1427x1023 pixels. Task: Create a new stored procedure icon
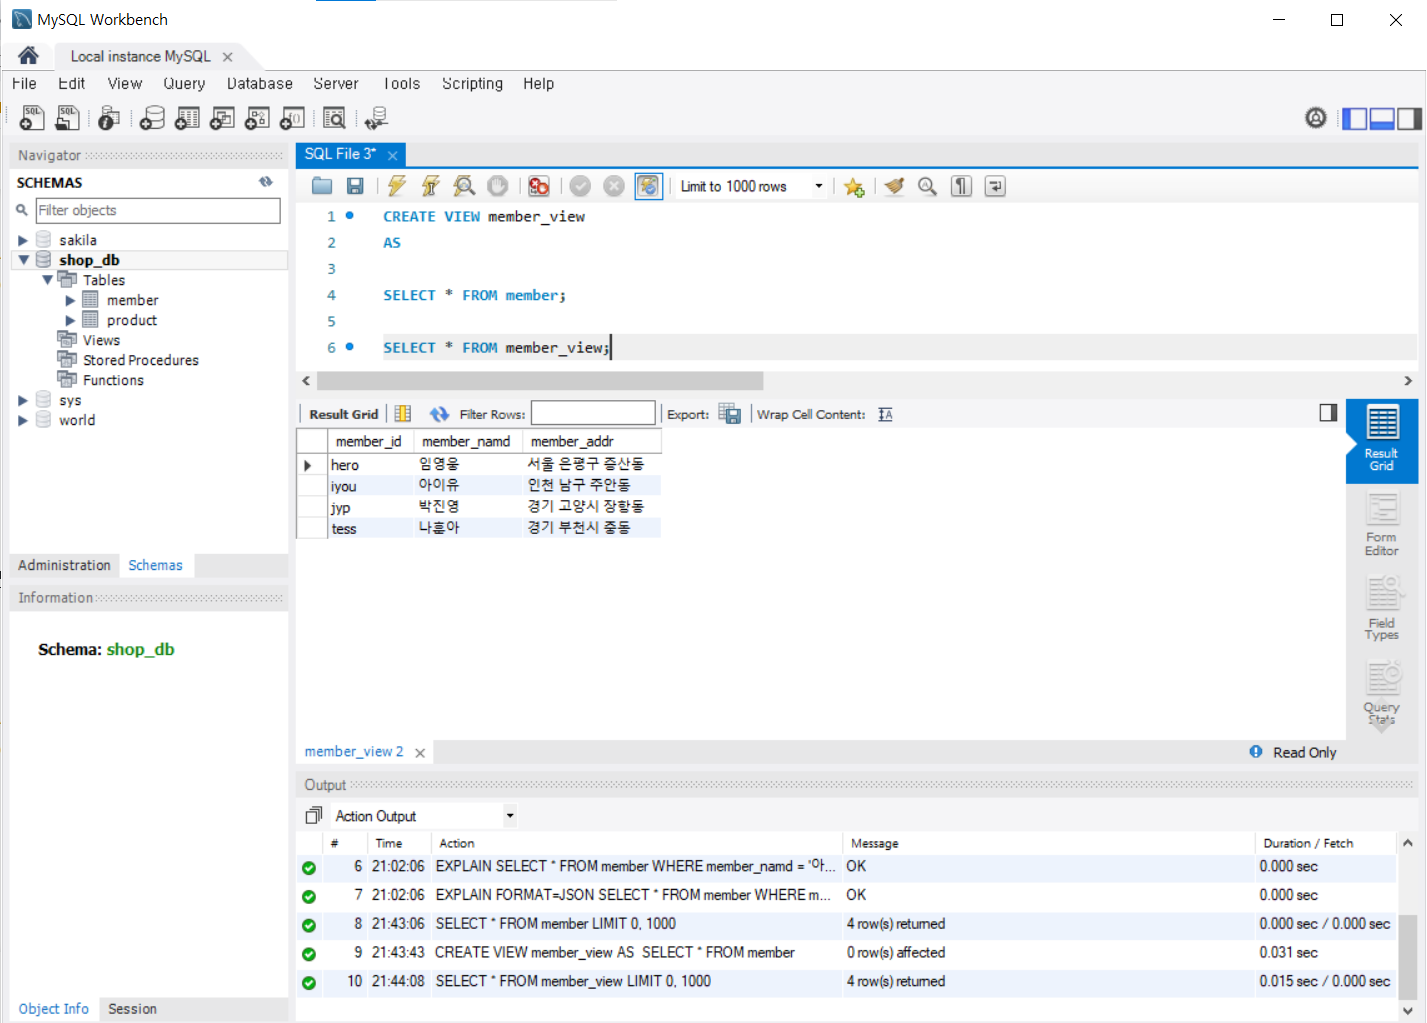(x=257, y=118)
